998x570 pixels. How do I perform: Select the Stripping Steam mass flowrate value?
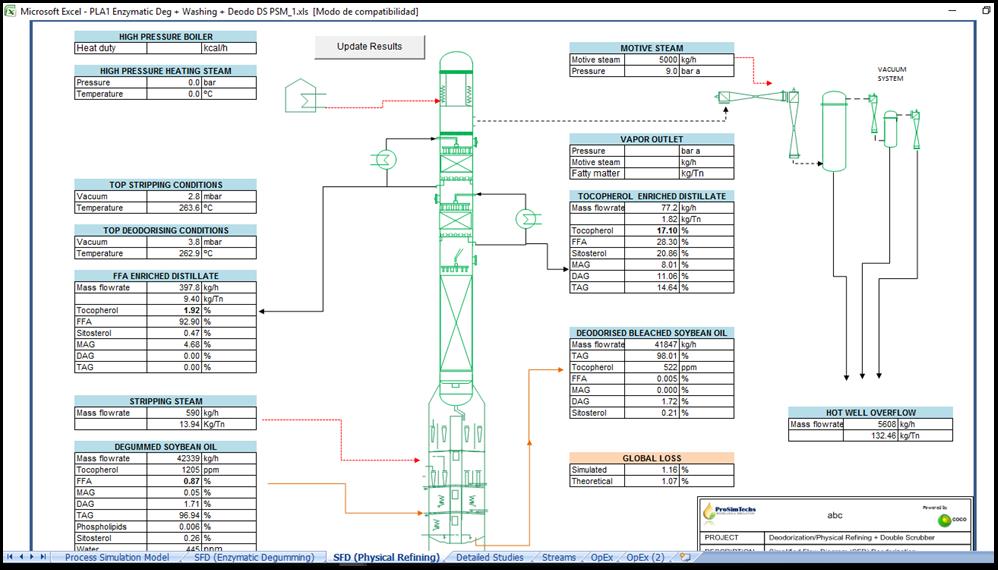tap(175, 413)
